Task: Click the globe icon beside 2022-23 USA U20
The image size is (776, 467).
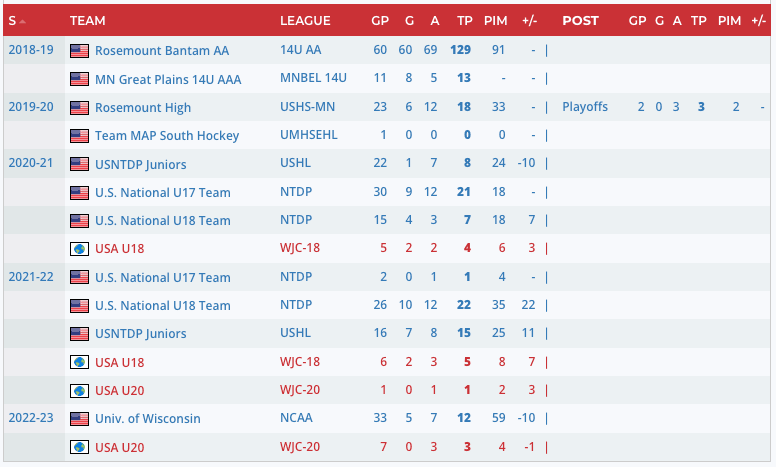Action: [79, 446]
